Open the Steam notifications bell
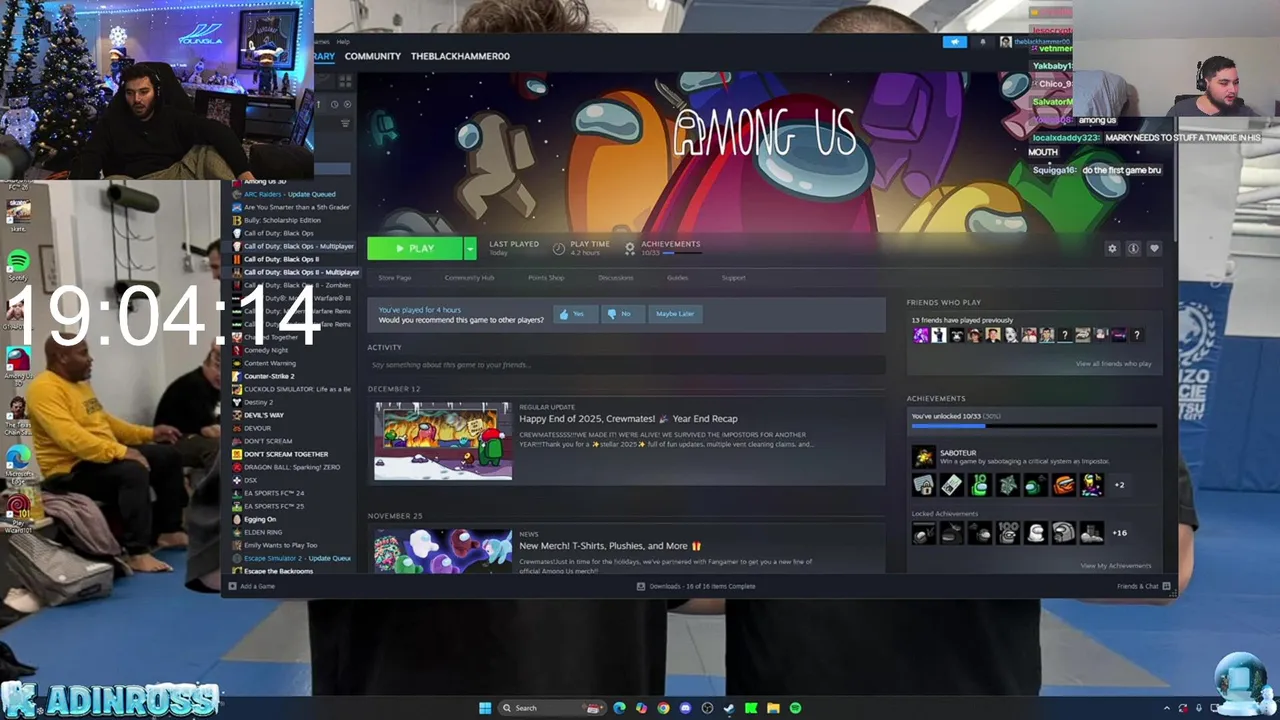Viewport: 1280px width, 720px height. click(982, 42)
